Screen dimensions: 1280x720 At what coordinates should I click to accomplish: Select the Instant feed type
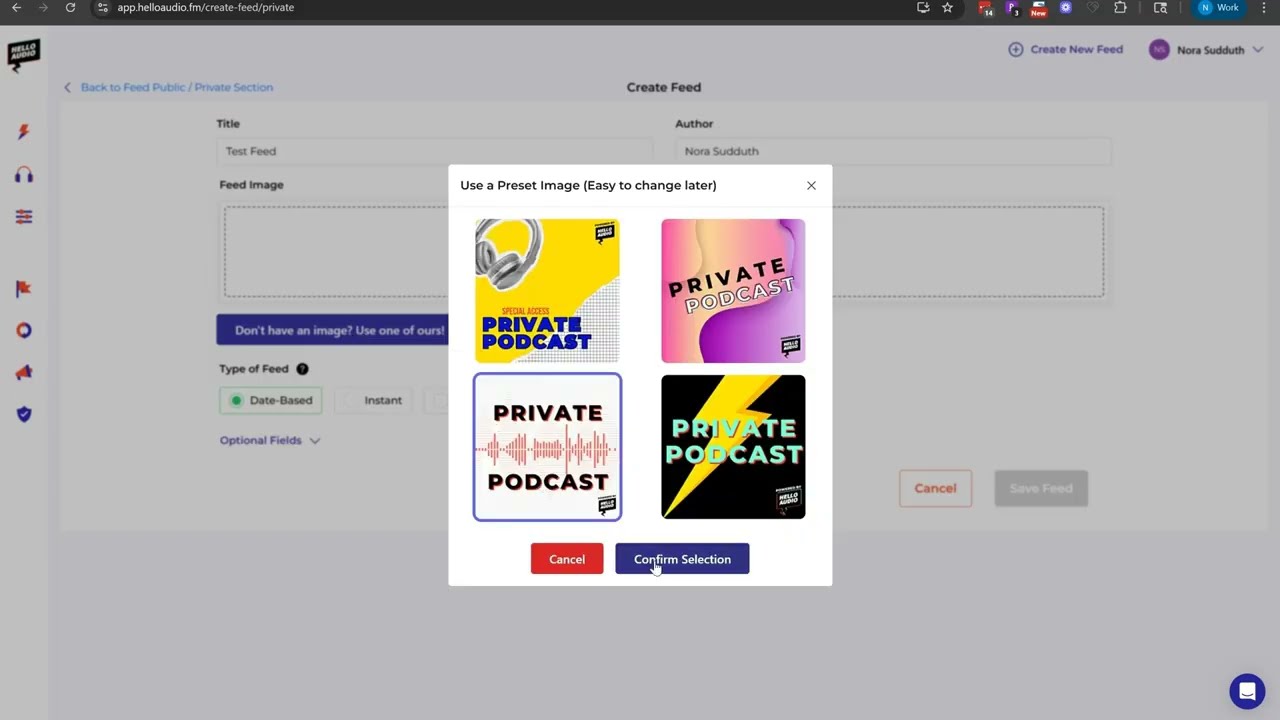tap(373, 400)
